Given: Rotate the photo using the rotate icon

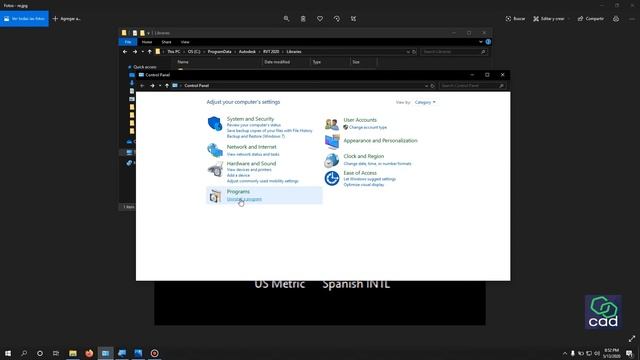Looking at the screenshot, I should (x=337, y=19).
